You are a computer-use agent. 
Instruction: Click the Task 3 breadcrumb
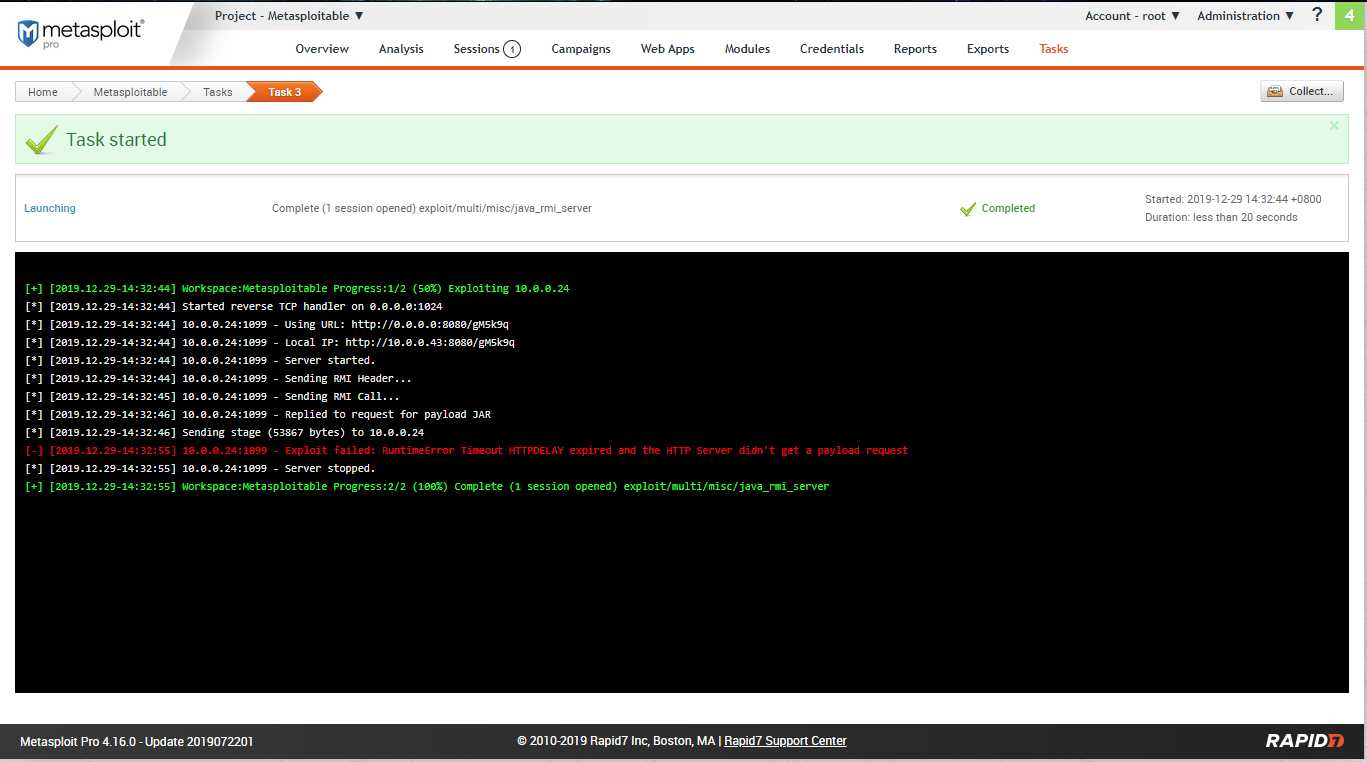coord(284,92)
